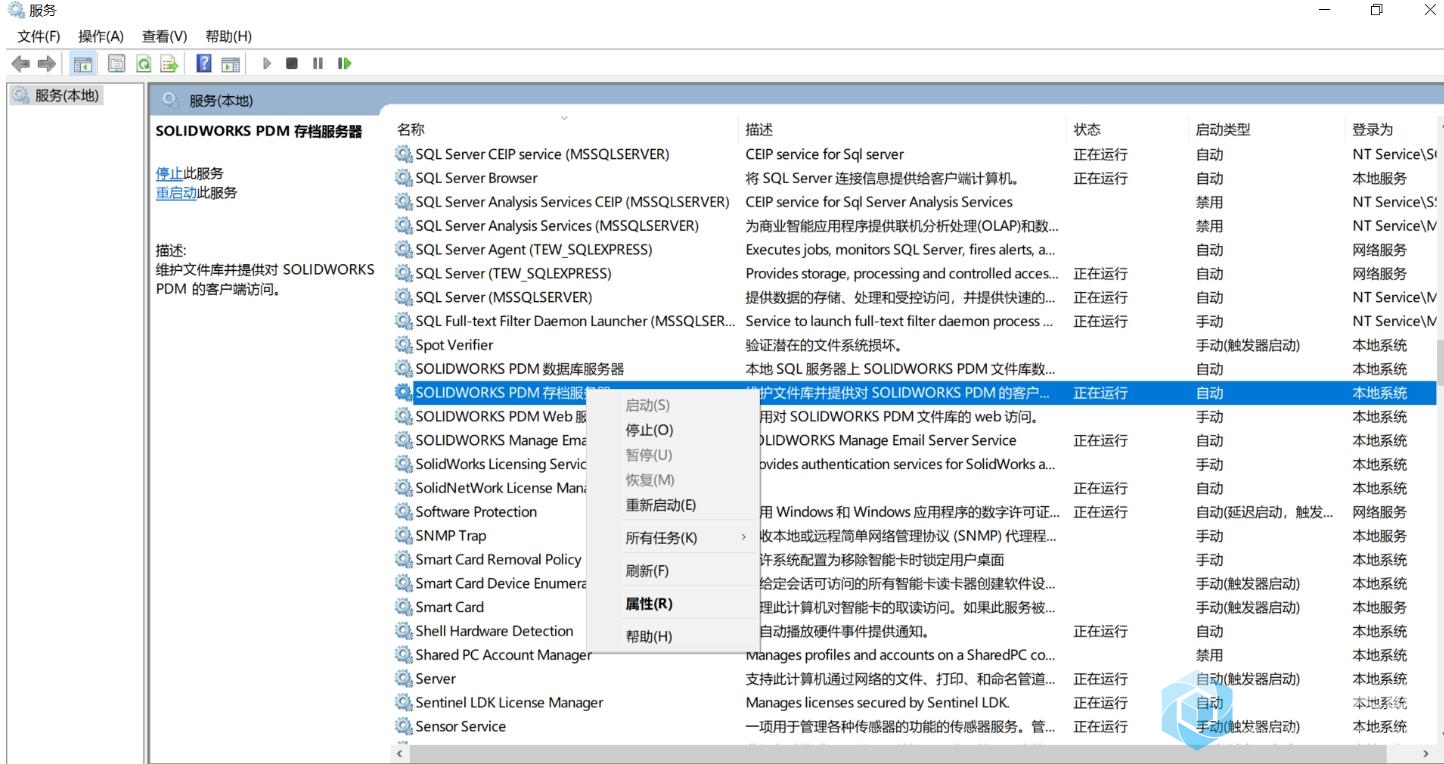
Task: Choose 刷新(F) in the context menu
Action: 672,571
